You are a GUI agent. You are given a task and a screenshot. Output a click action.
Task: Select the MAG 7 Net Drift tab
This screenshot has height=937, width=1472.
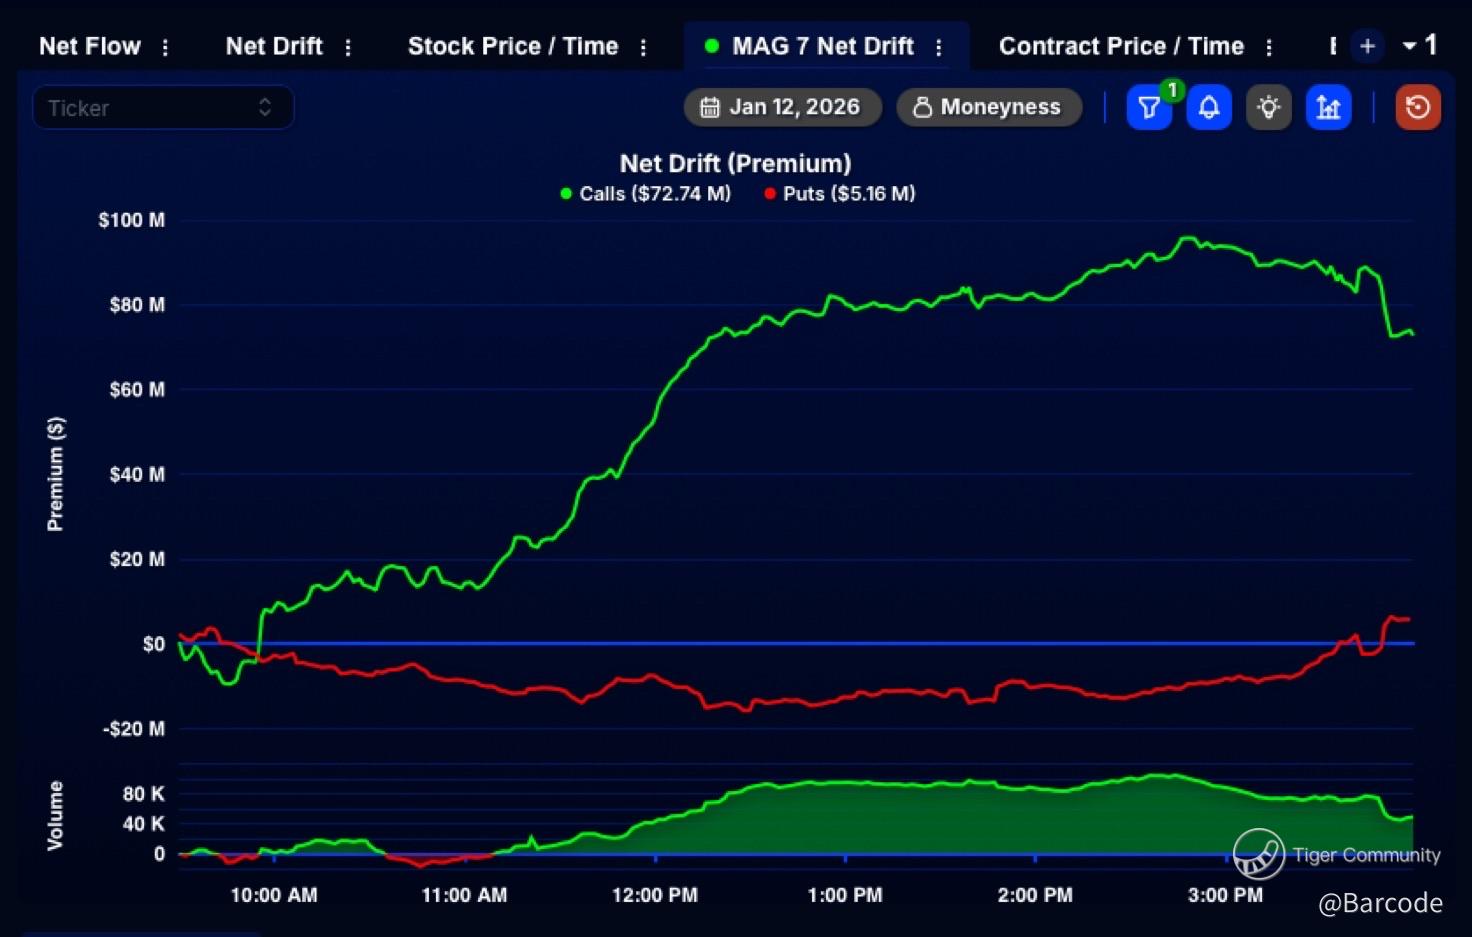pyautogui.click(x=823, y=46)
